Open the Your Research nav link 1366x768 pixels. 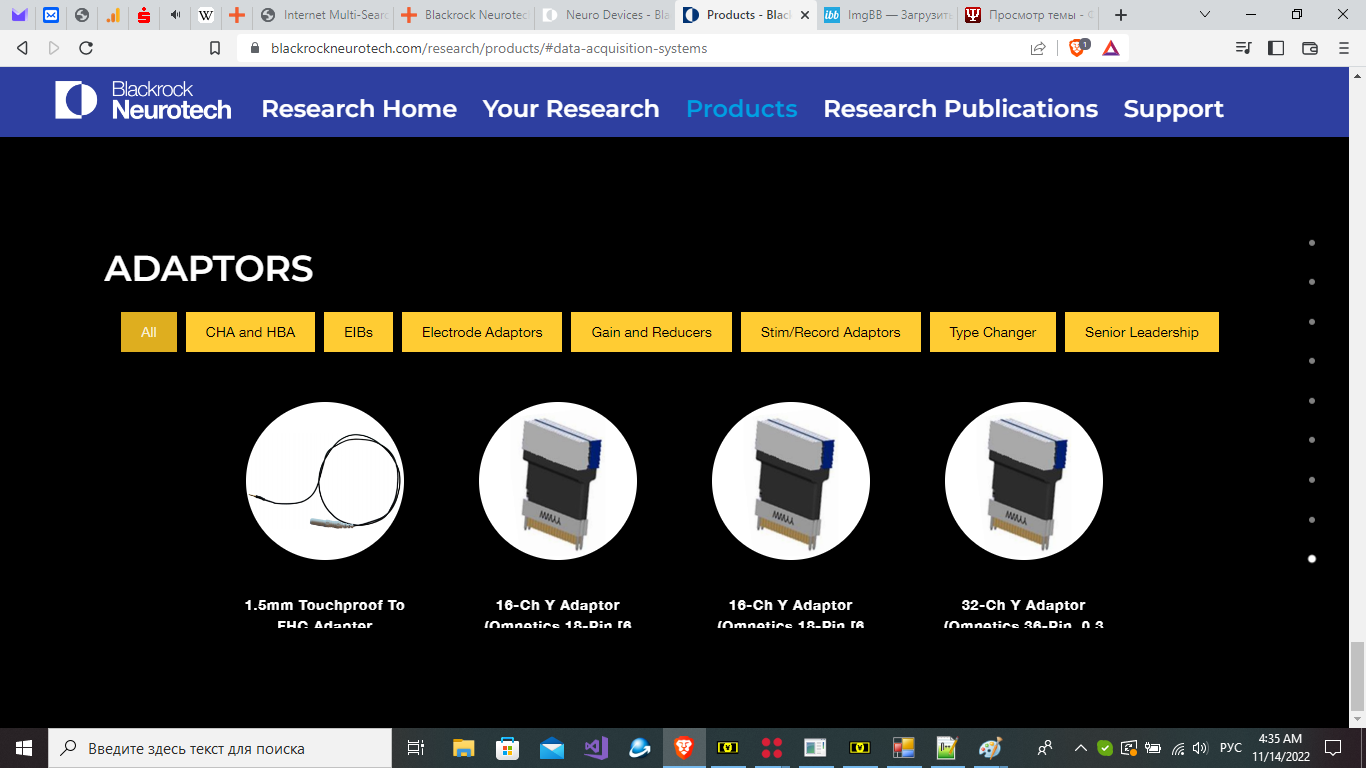pos(571,108)
